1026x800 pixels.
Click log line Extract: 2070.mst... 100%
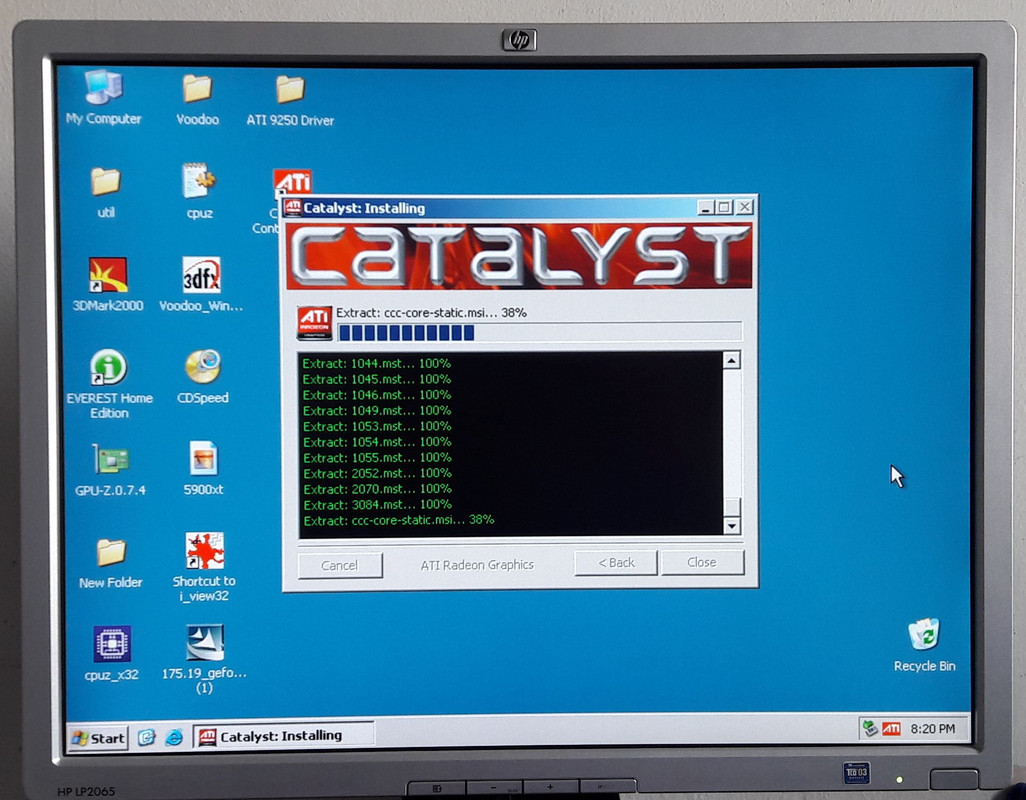click(x=377, y=489)
